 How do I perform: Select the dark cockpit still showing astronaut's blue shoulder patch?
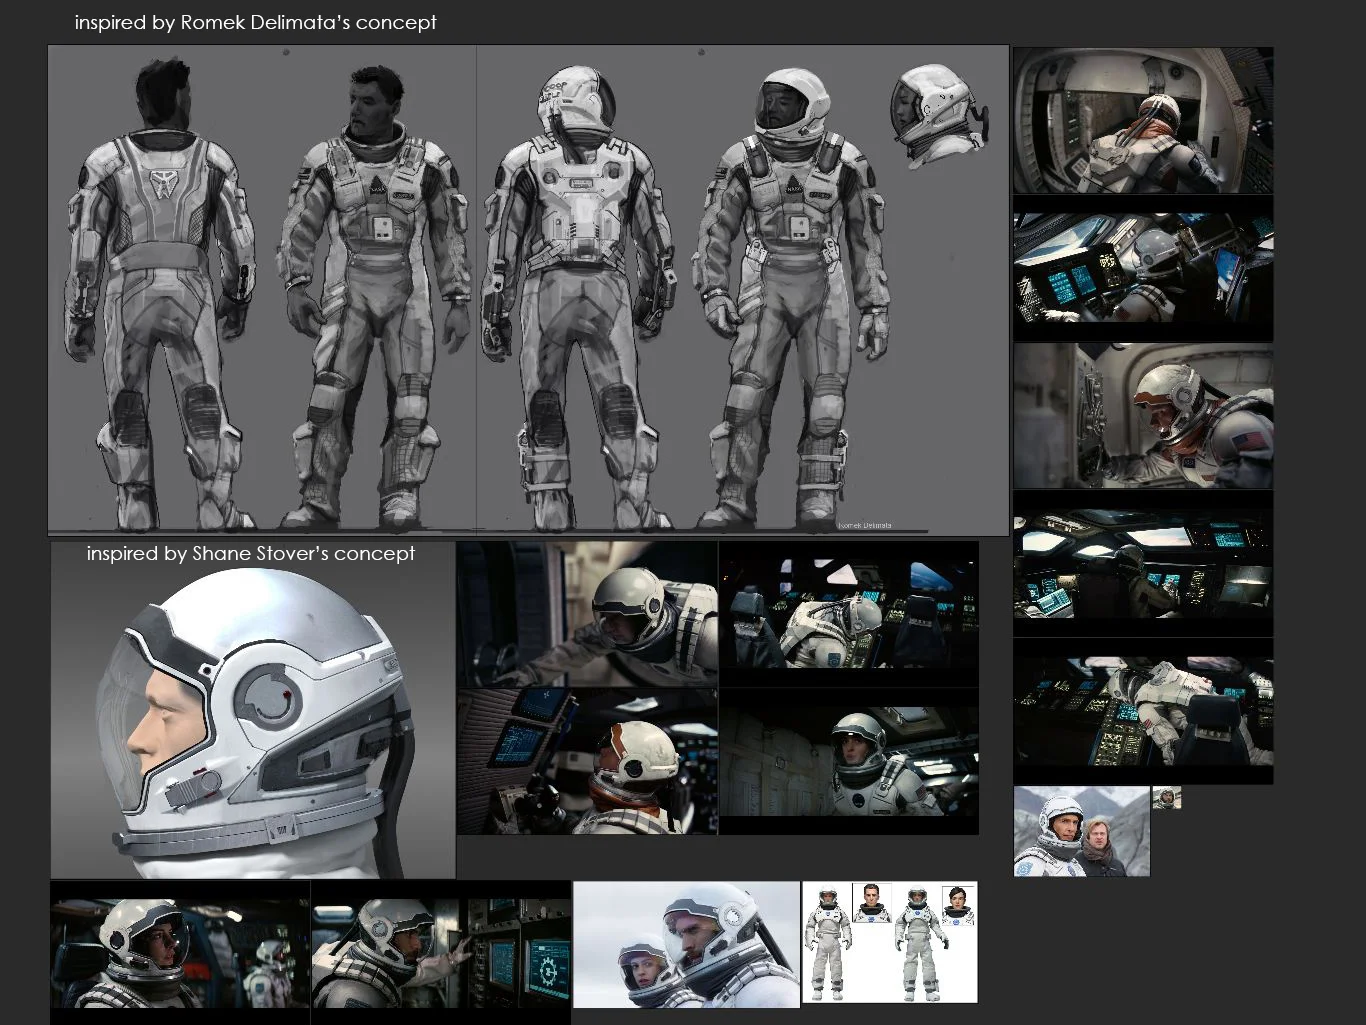point(848,615)
